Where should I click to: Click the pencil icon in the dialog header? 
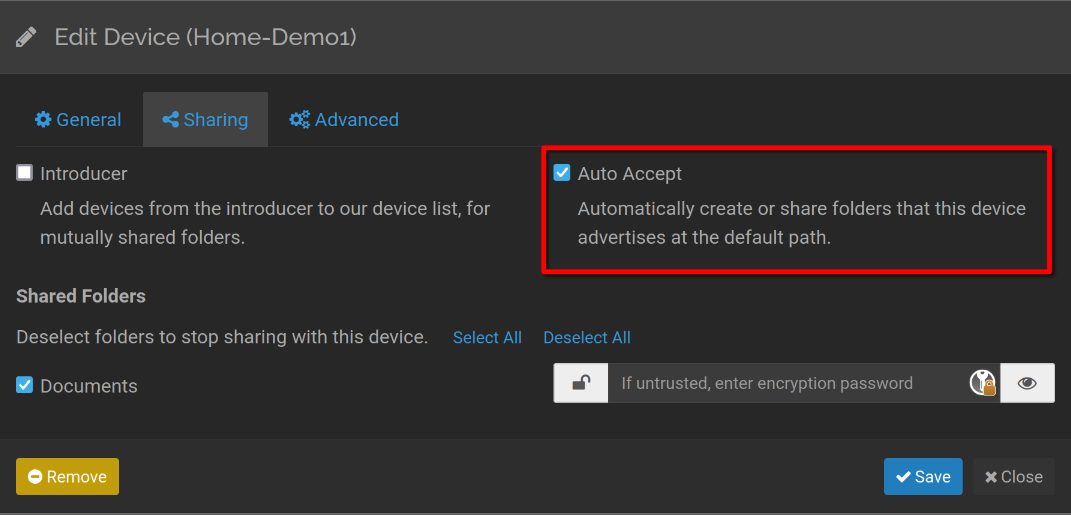(x=27, y=38)
